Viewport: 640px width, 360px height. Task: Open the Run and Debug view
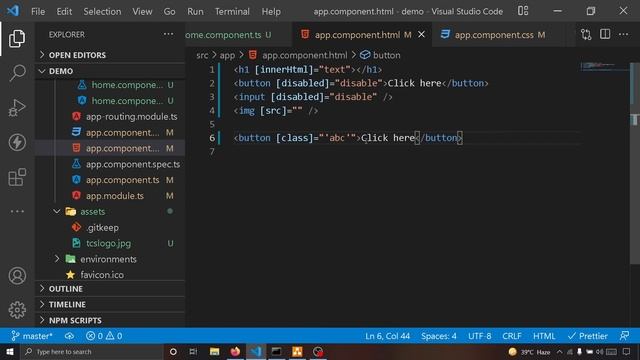click(x=17, y=108)
